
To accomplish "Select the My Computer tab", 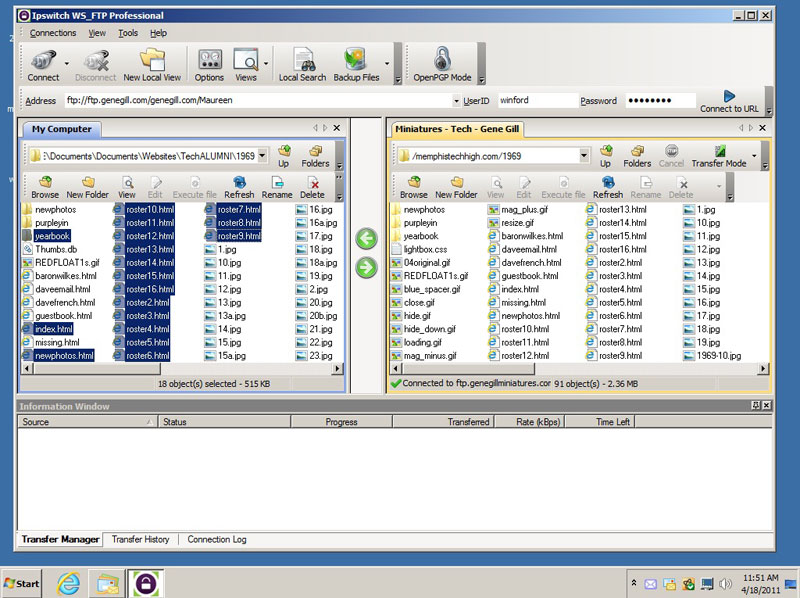I will point(62,129).
